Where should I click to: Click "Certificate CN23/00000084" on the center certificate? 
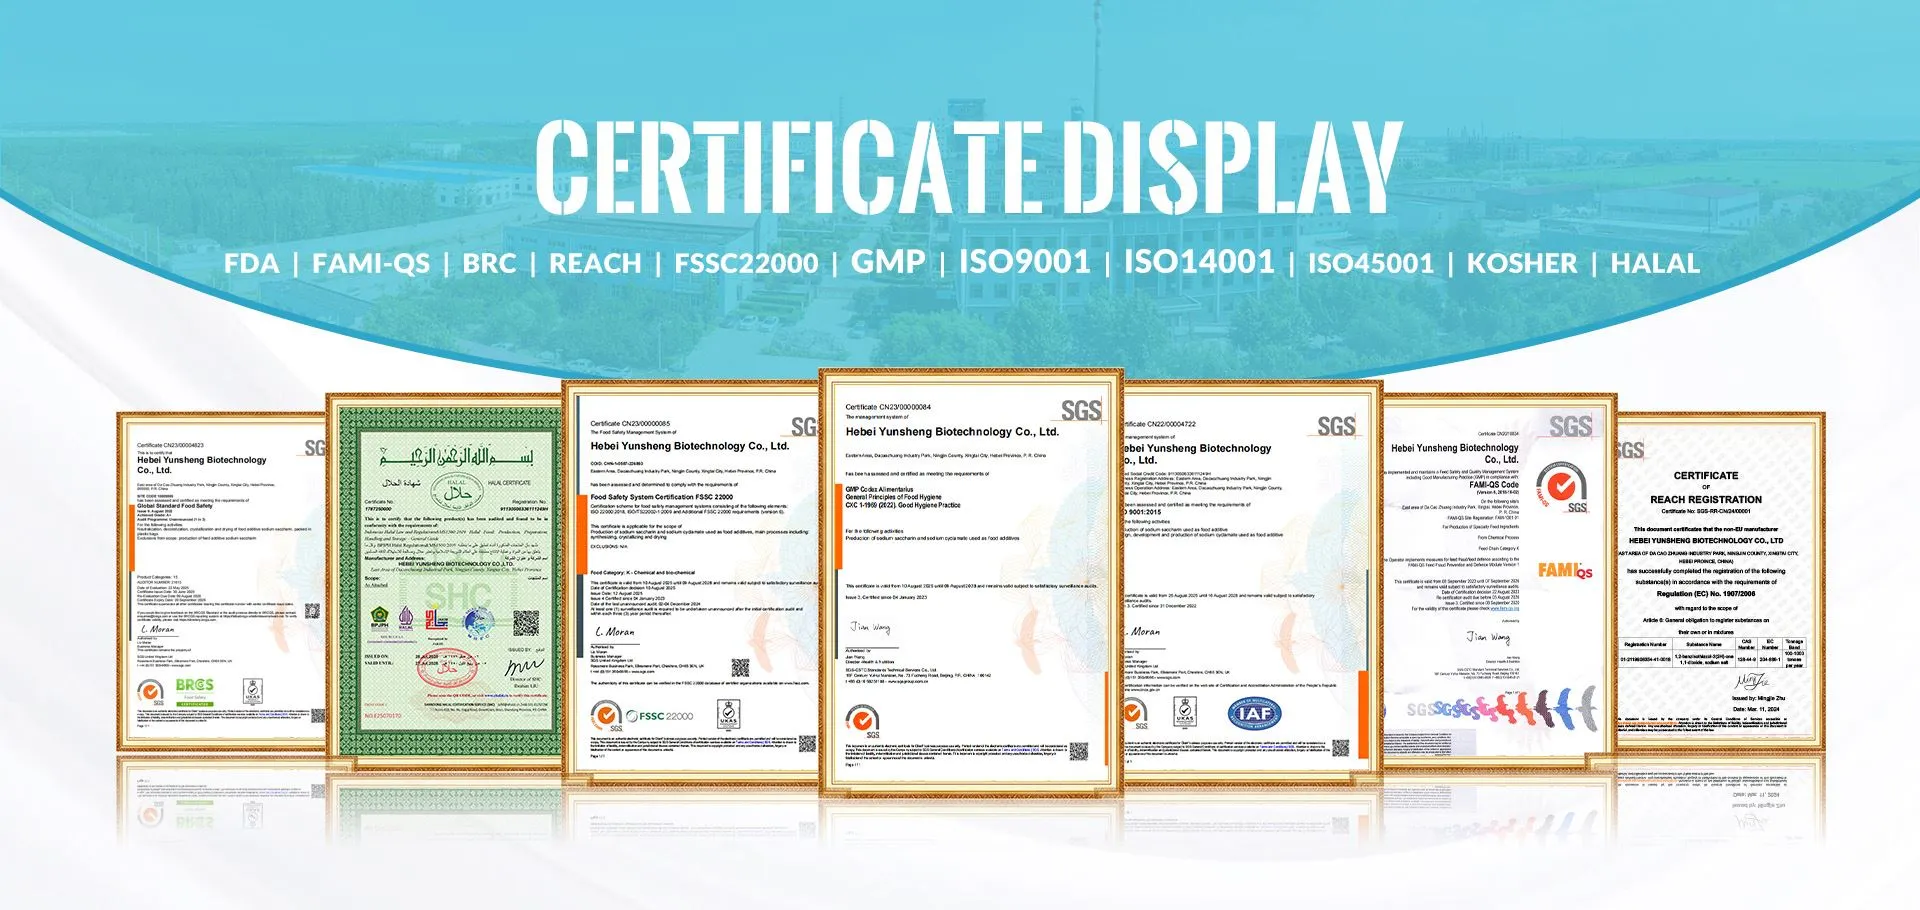coord(888,407)
